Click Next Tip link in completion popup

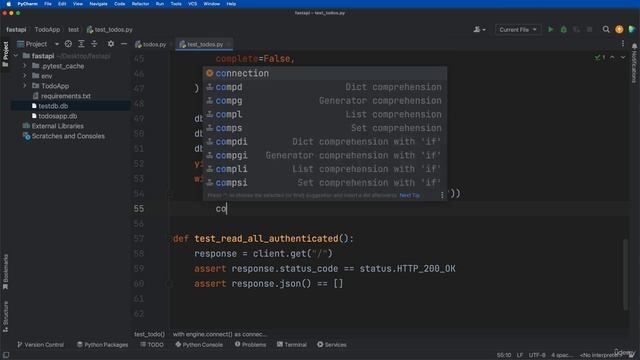(x=409, y=196)
